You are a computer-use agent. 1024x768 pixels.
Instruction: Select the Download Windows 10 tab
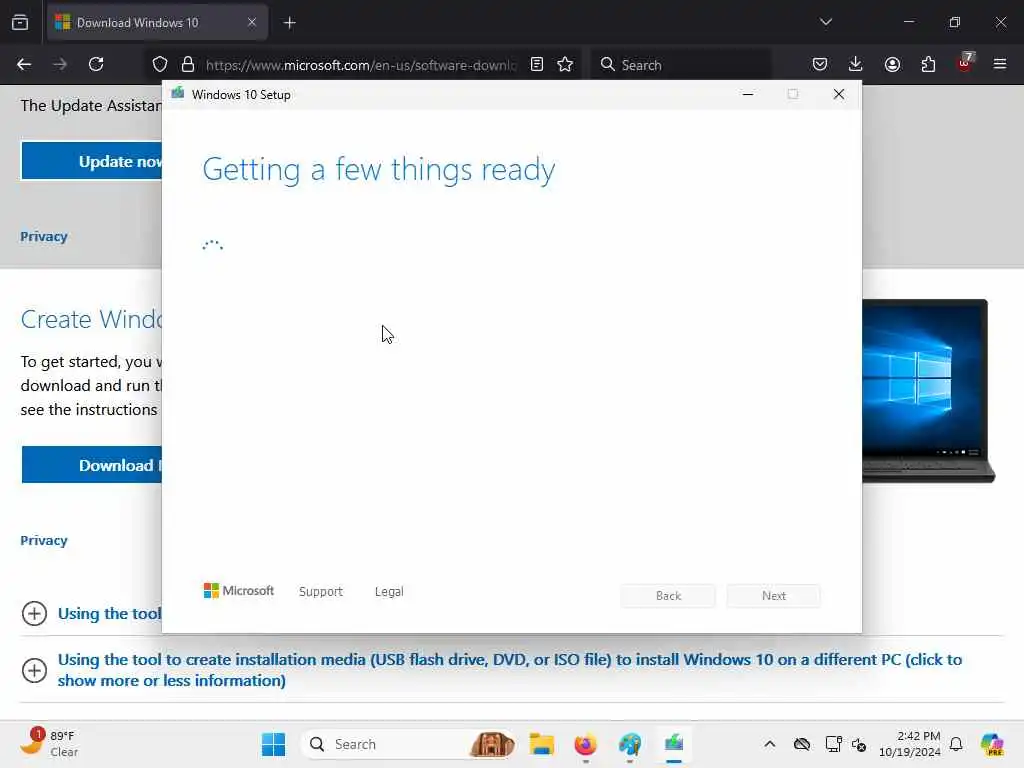[x=157, y=22]
